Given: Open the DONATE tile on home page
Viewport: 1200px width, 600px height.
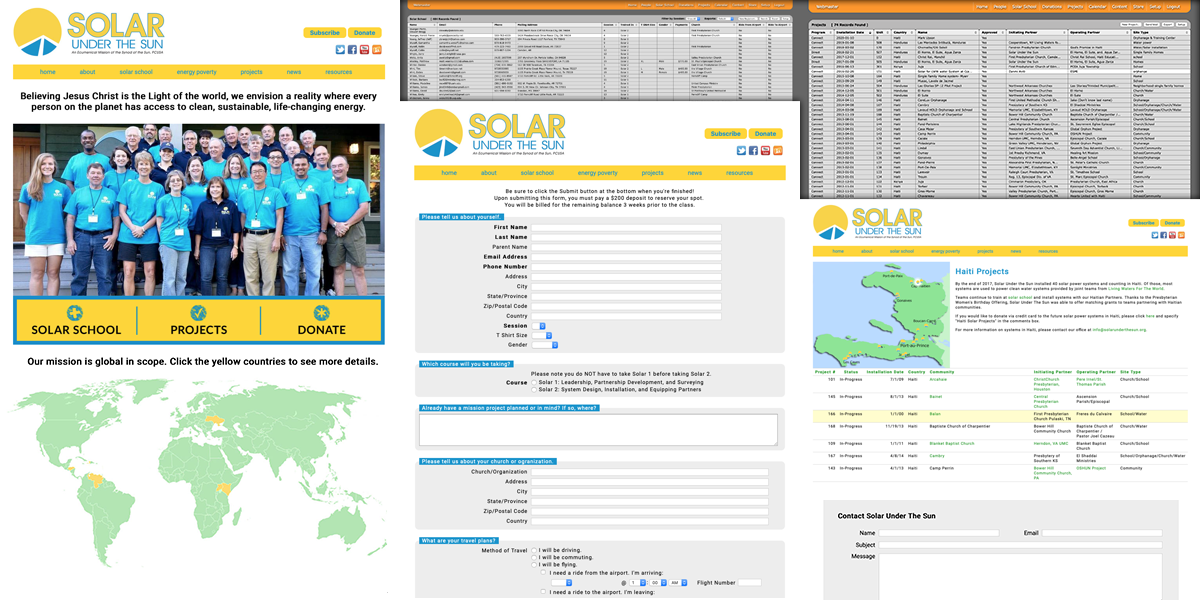Looking at the screenshot, I should (321, 322).
